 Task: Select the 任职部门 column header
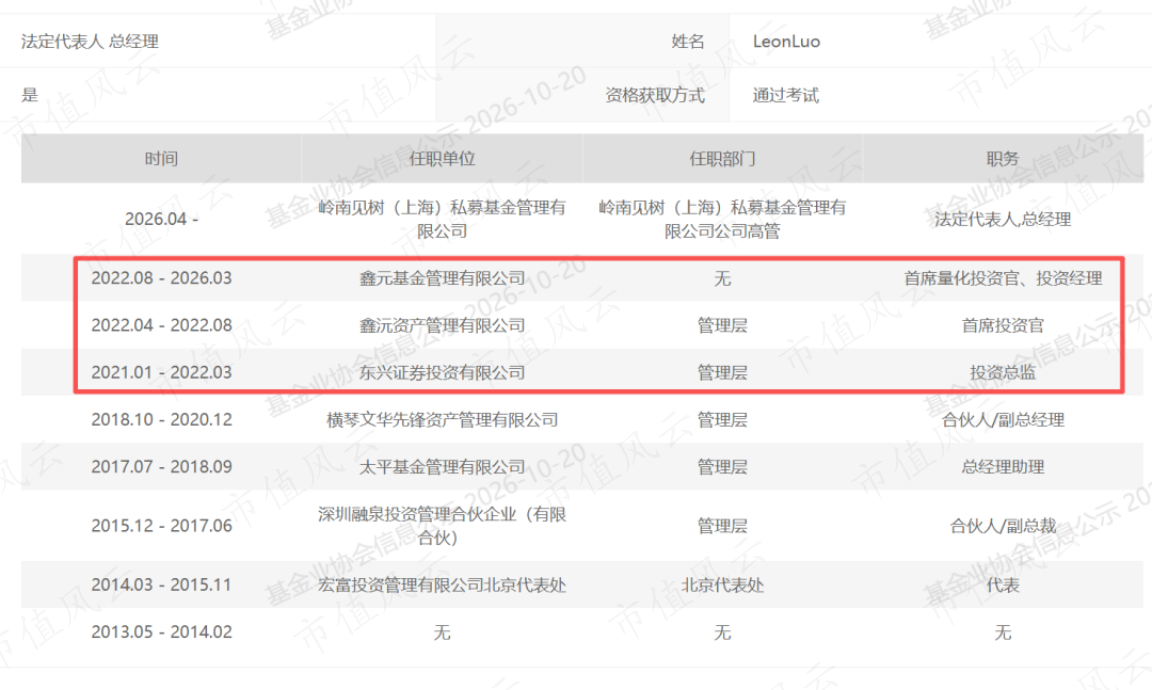[722, 159]
